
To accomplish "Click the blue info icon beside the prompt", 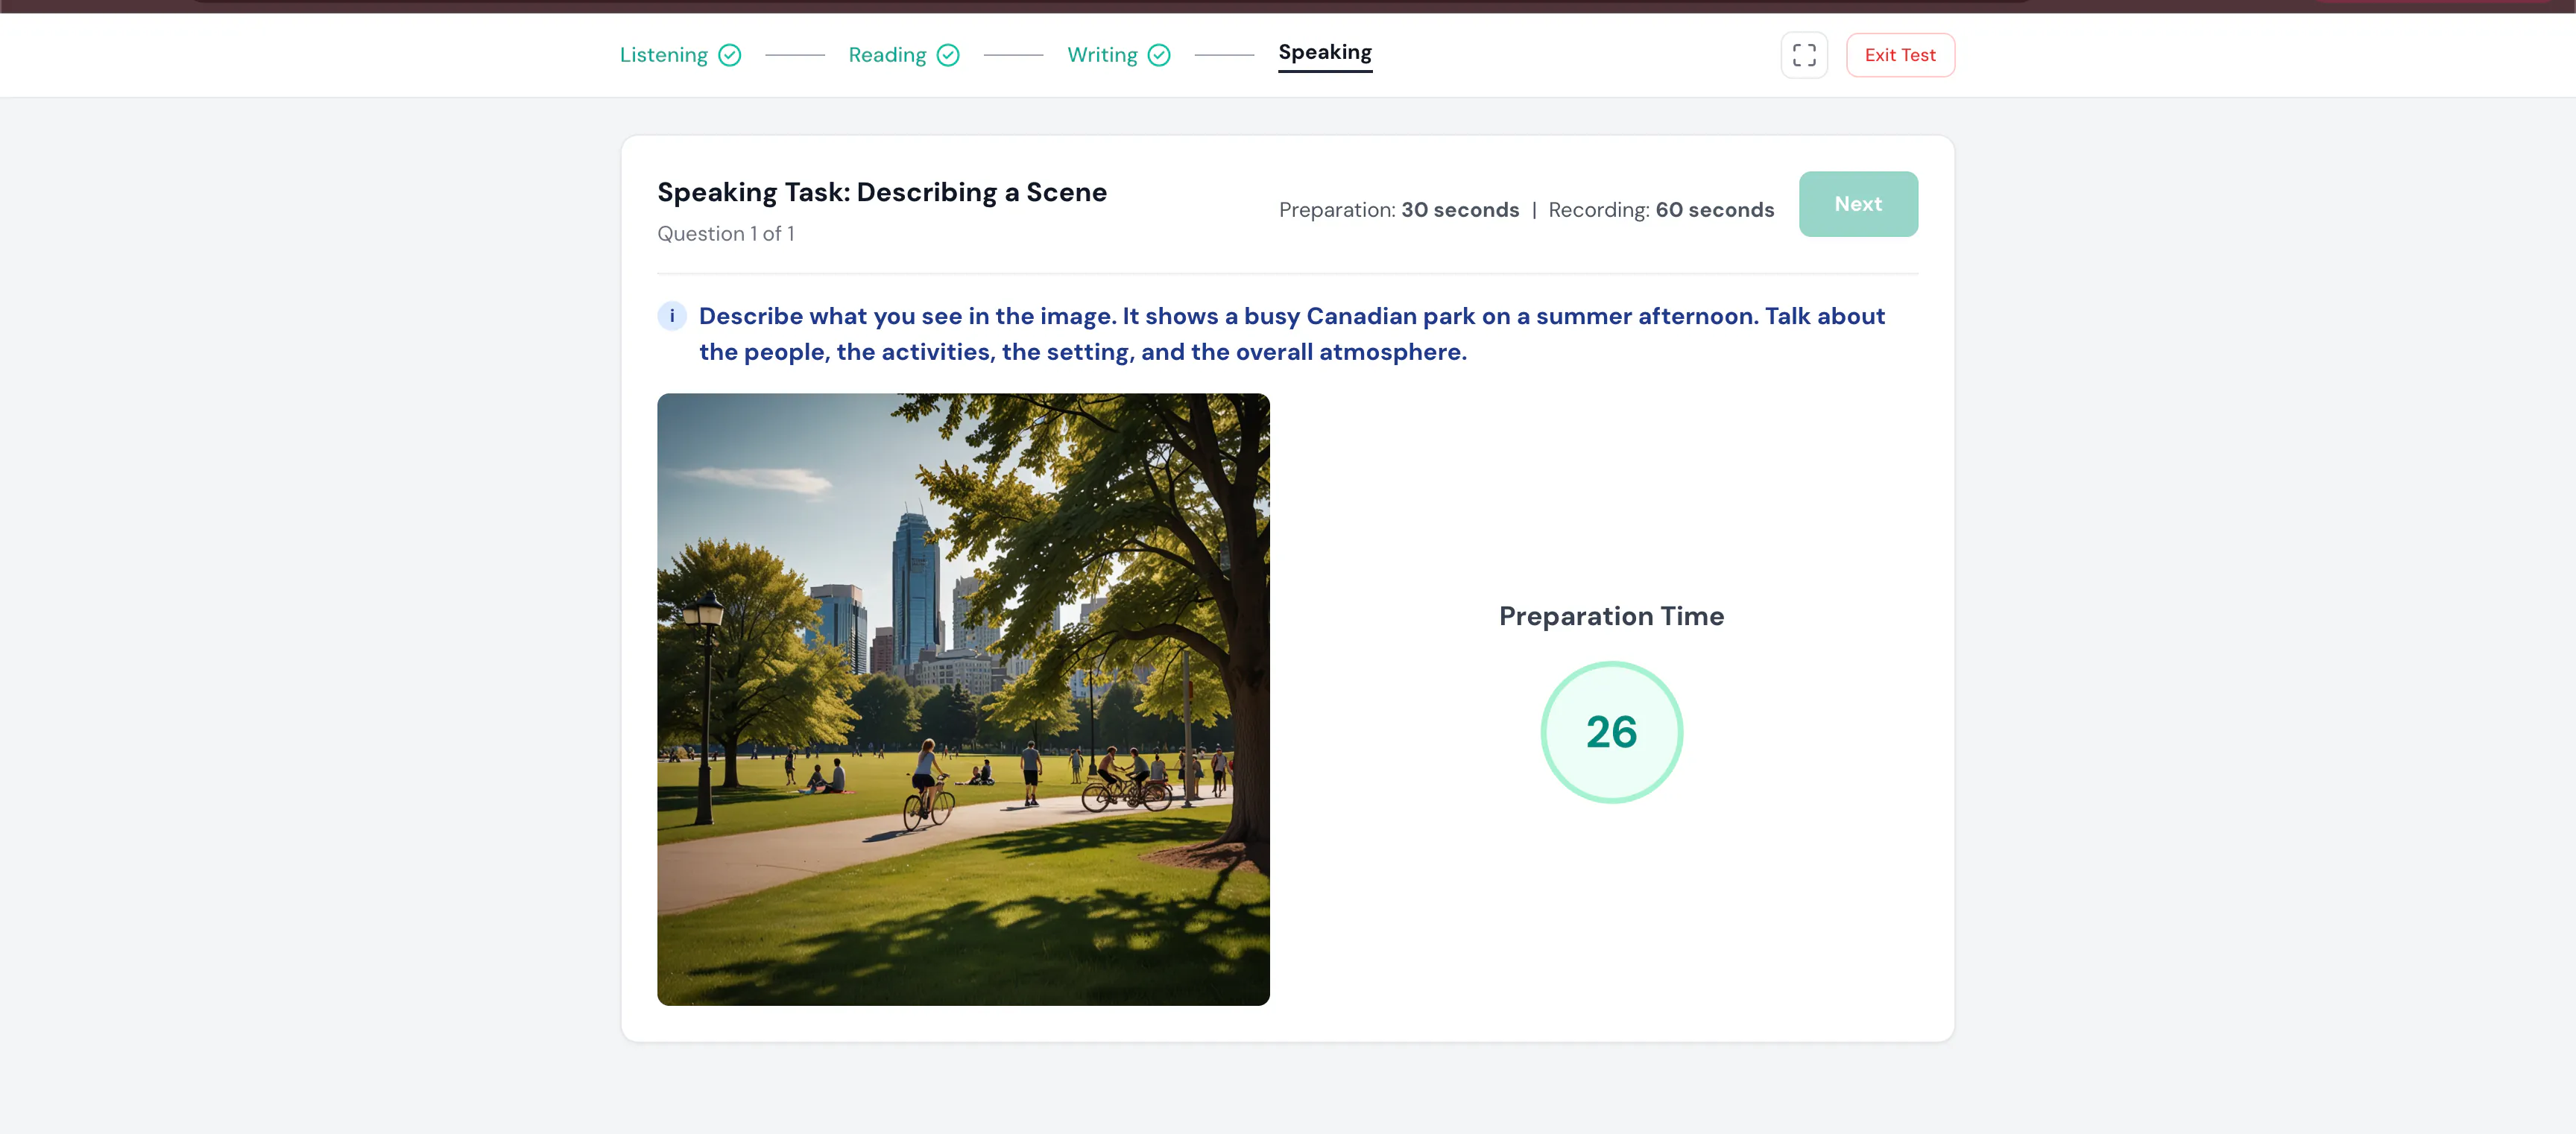I will tap(672, 316).
